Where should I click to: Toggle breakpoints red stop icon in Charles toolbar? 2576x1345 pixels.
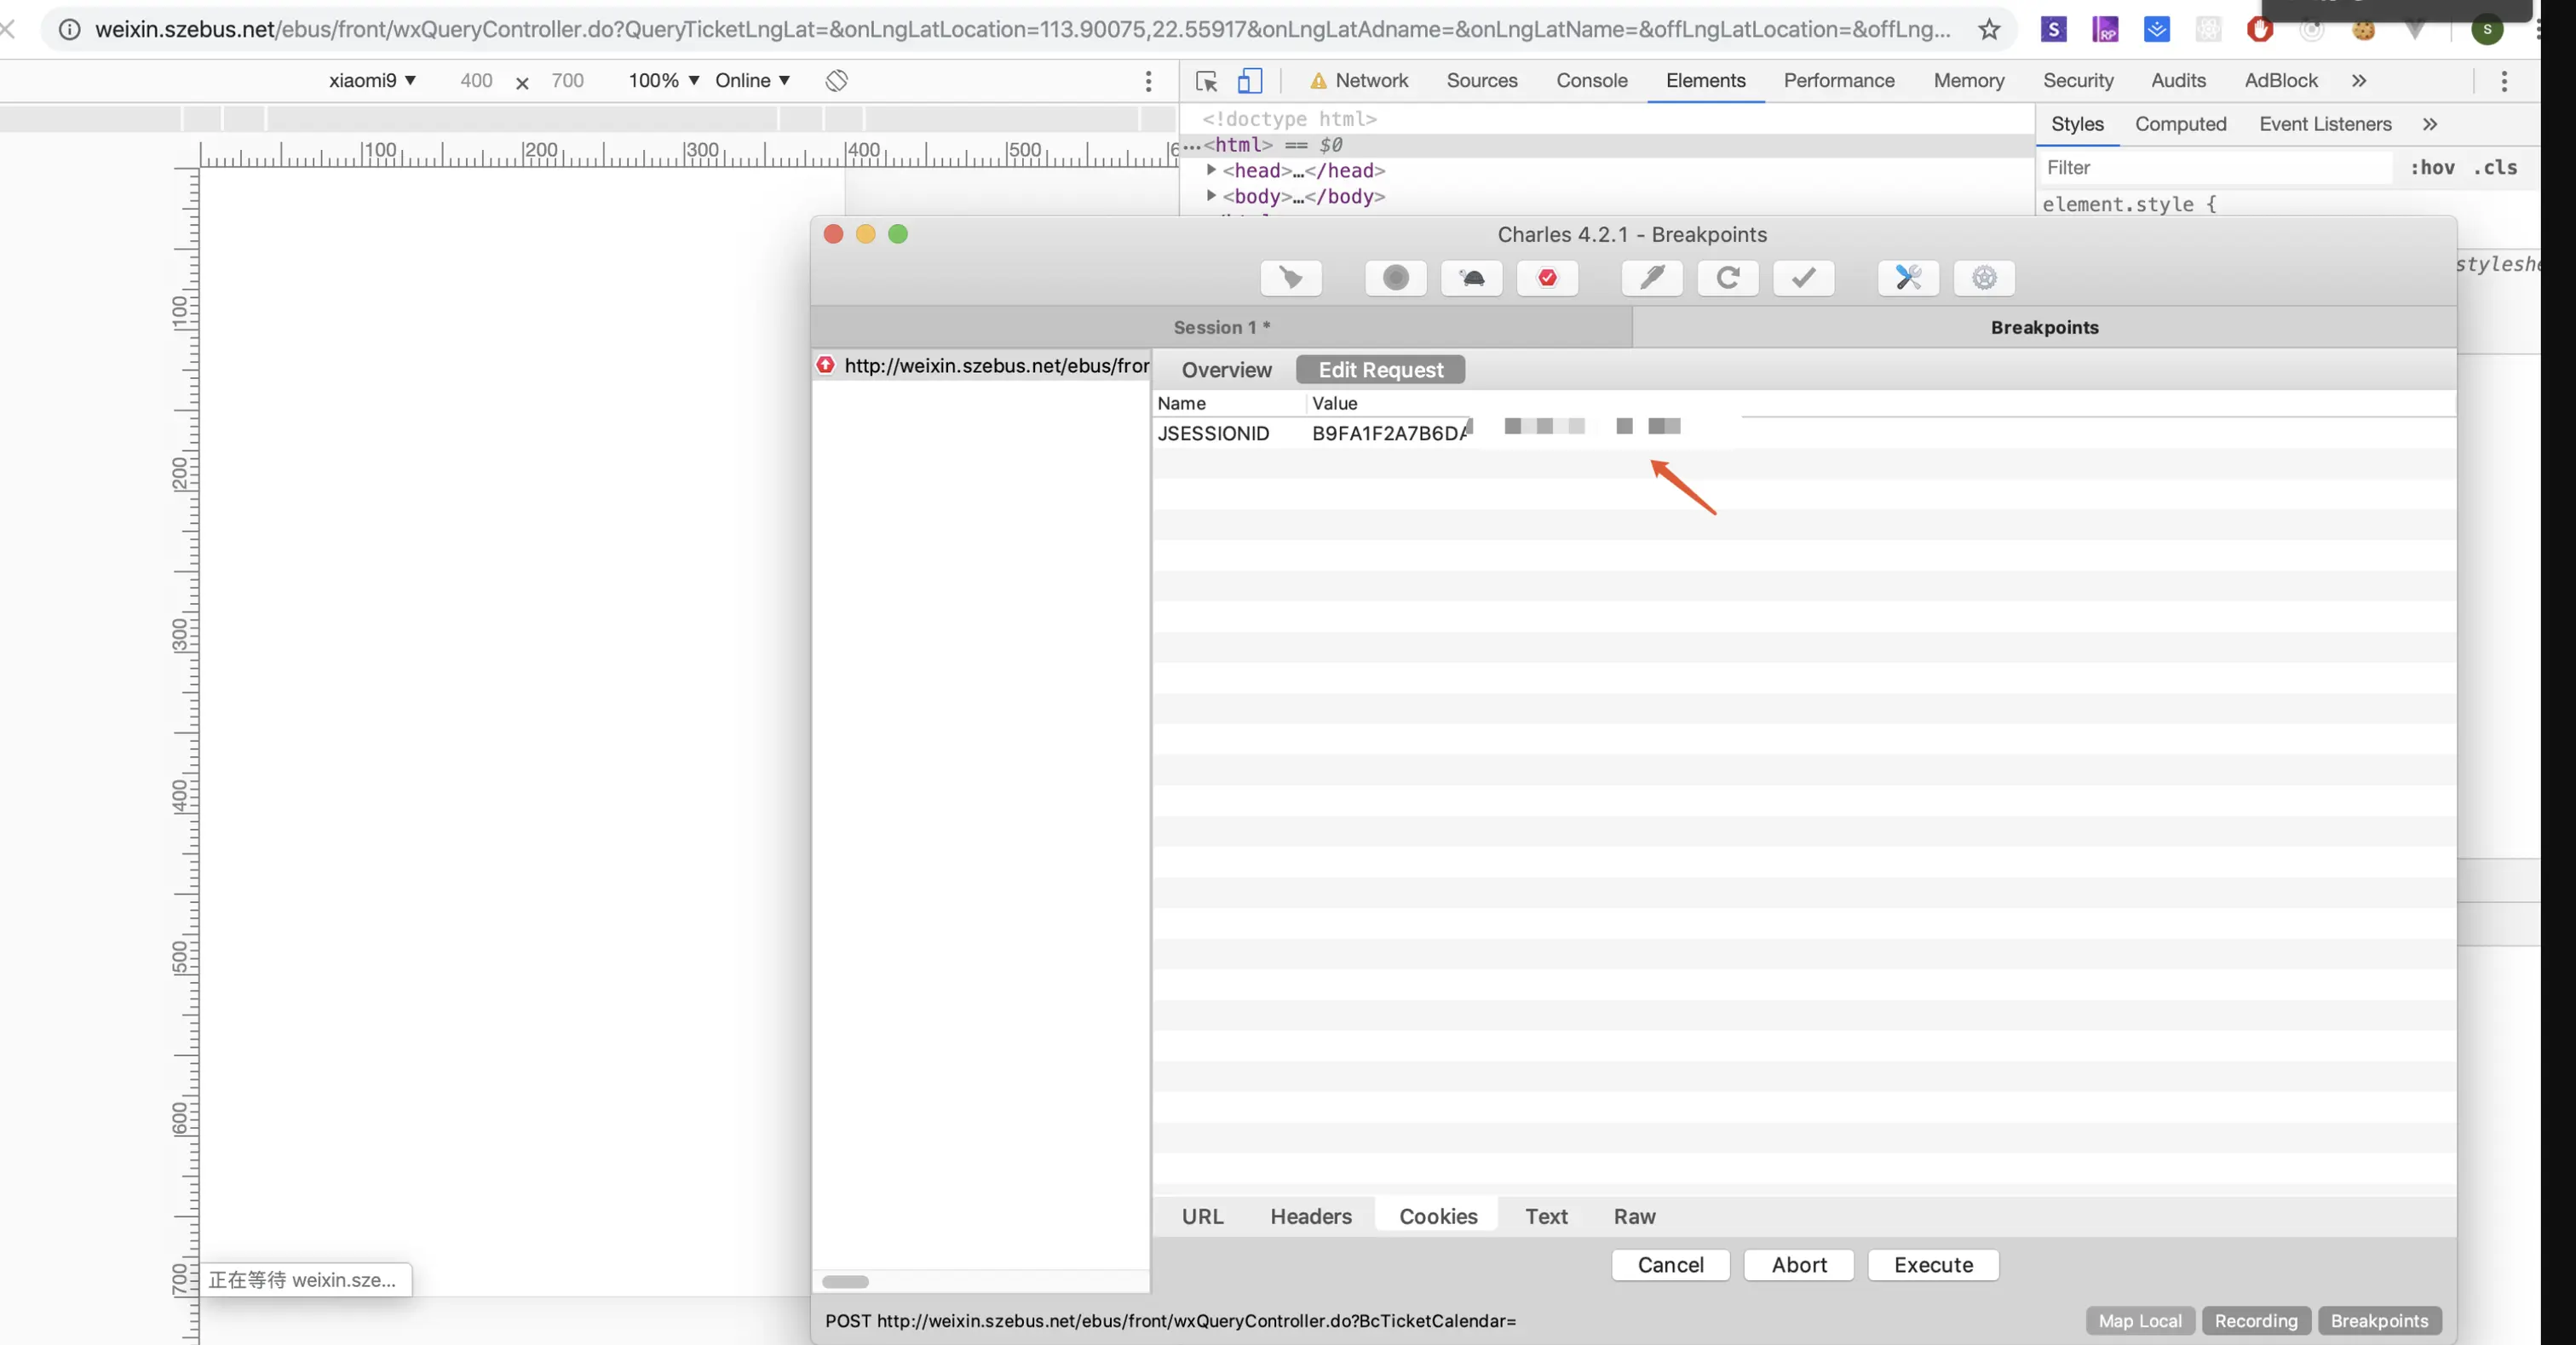(1547, 277)
